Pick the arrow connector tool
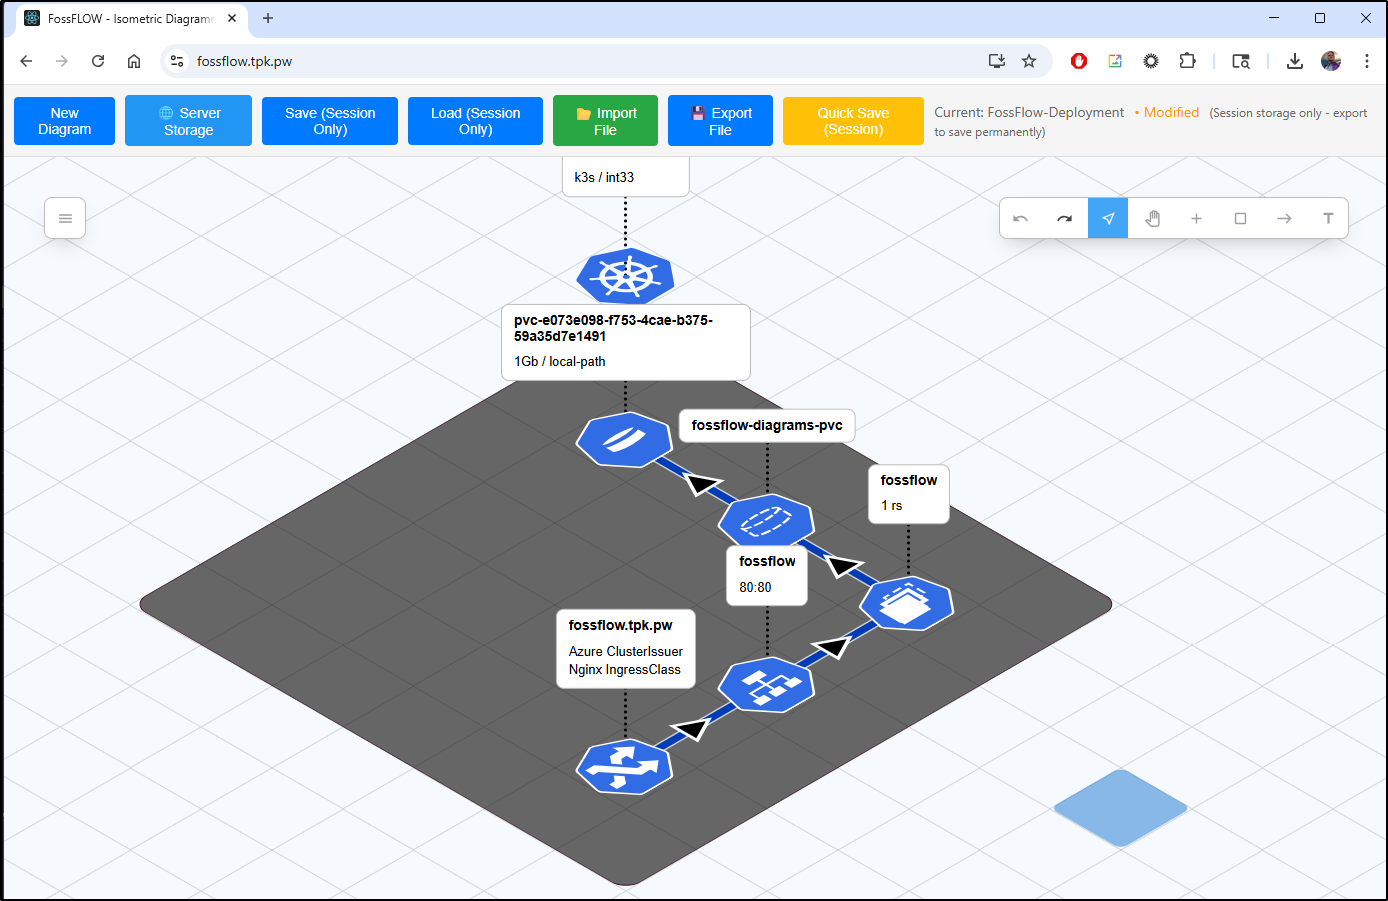 (x=1284, y=218)
